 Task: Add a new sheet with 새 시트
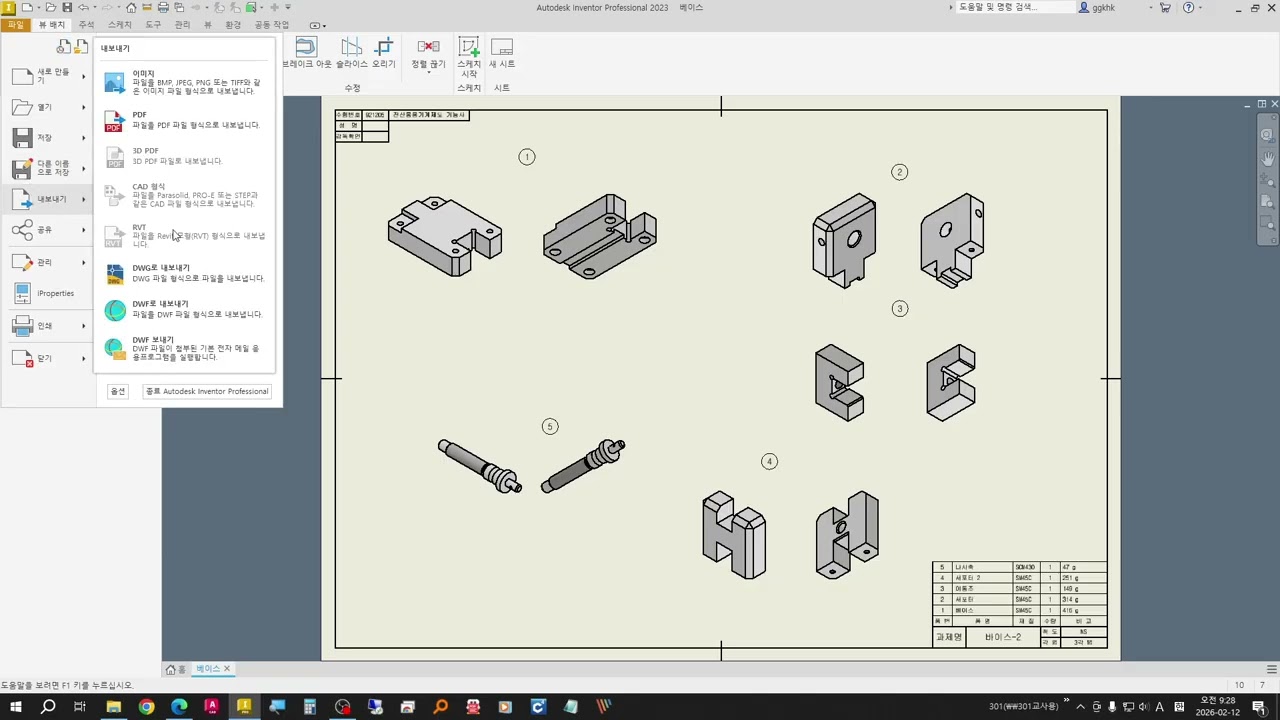(502, 54)
